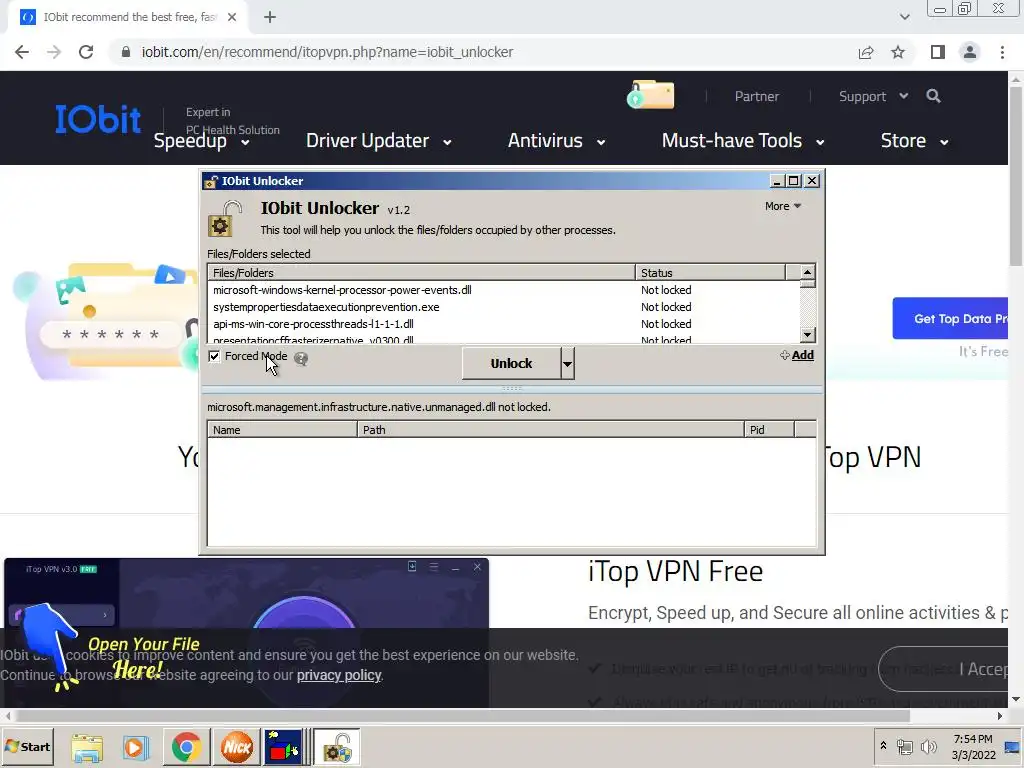Open the privacy policy link
This screenshot has height=768, width=1024.
click(339, 675)
